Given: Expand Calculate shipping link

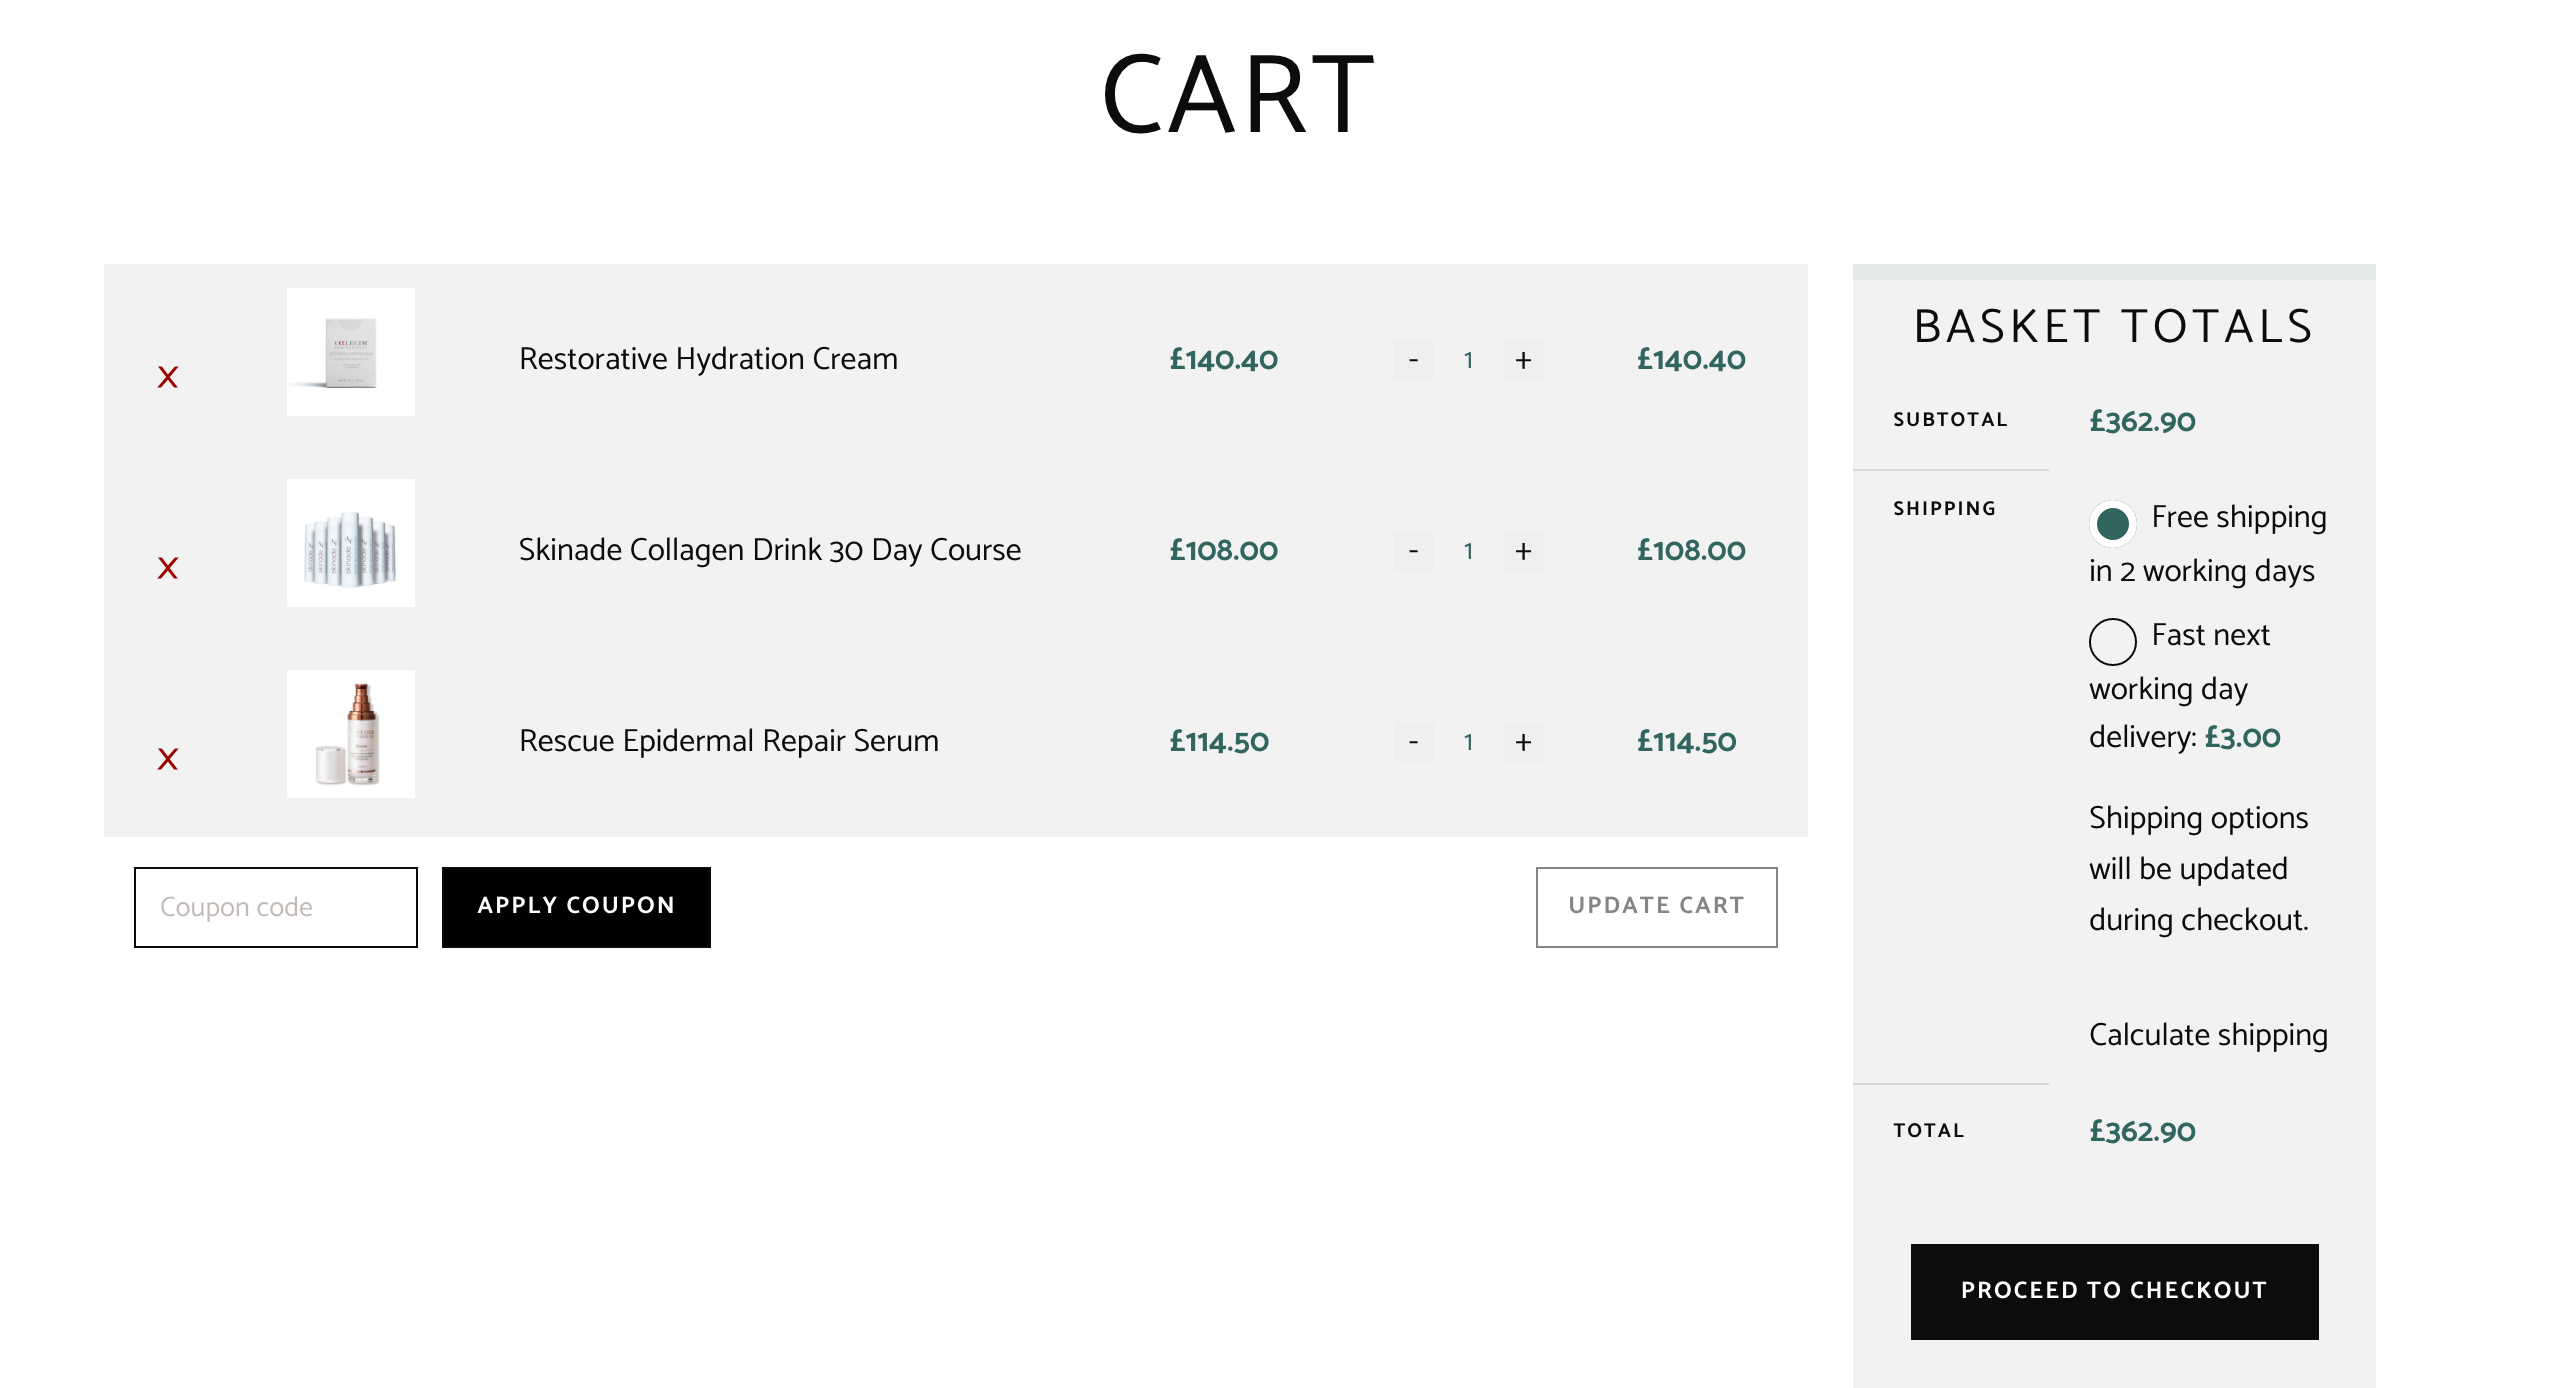Looking at the screenshot, I should [x=2208, y=1035].
